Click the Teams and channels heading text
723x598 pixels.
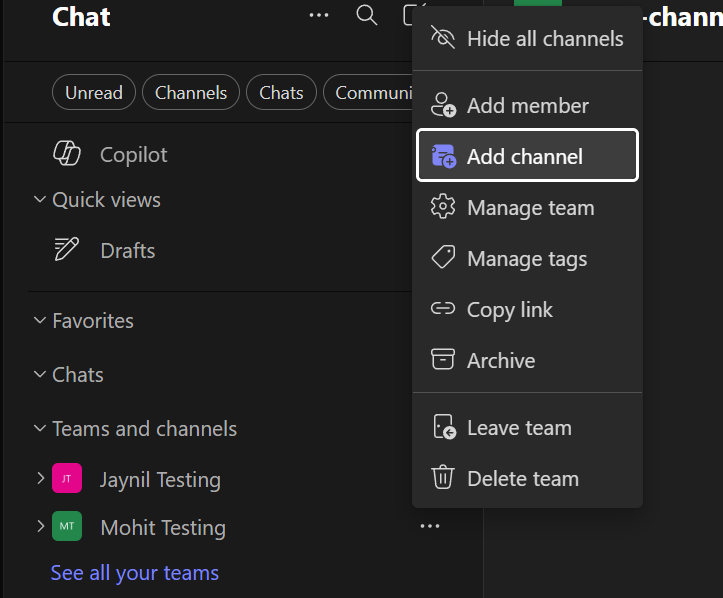pyautogui.click(x=145, y=428)
